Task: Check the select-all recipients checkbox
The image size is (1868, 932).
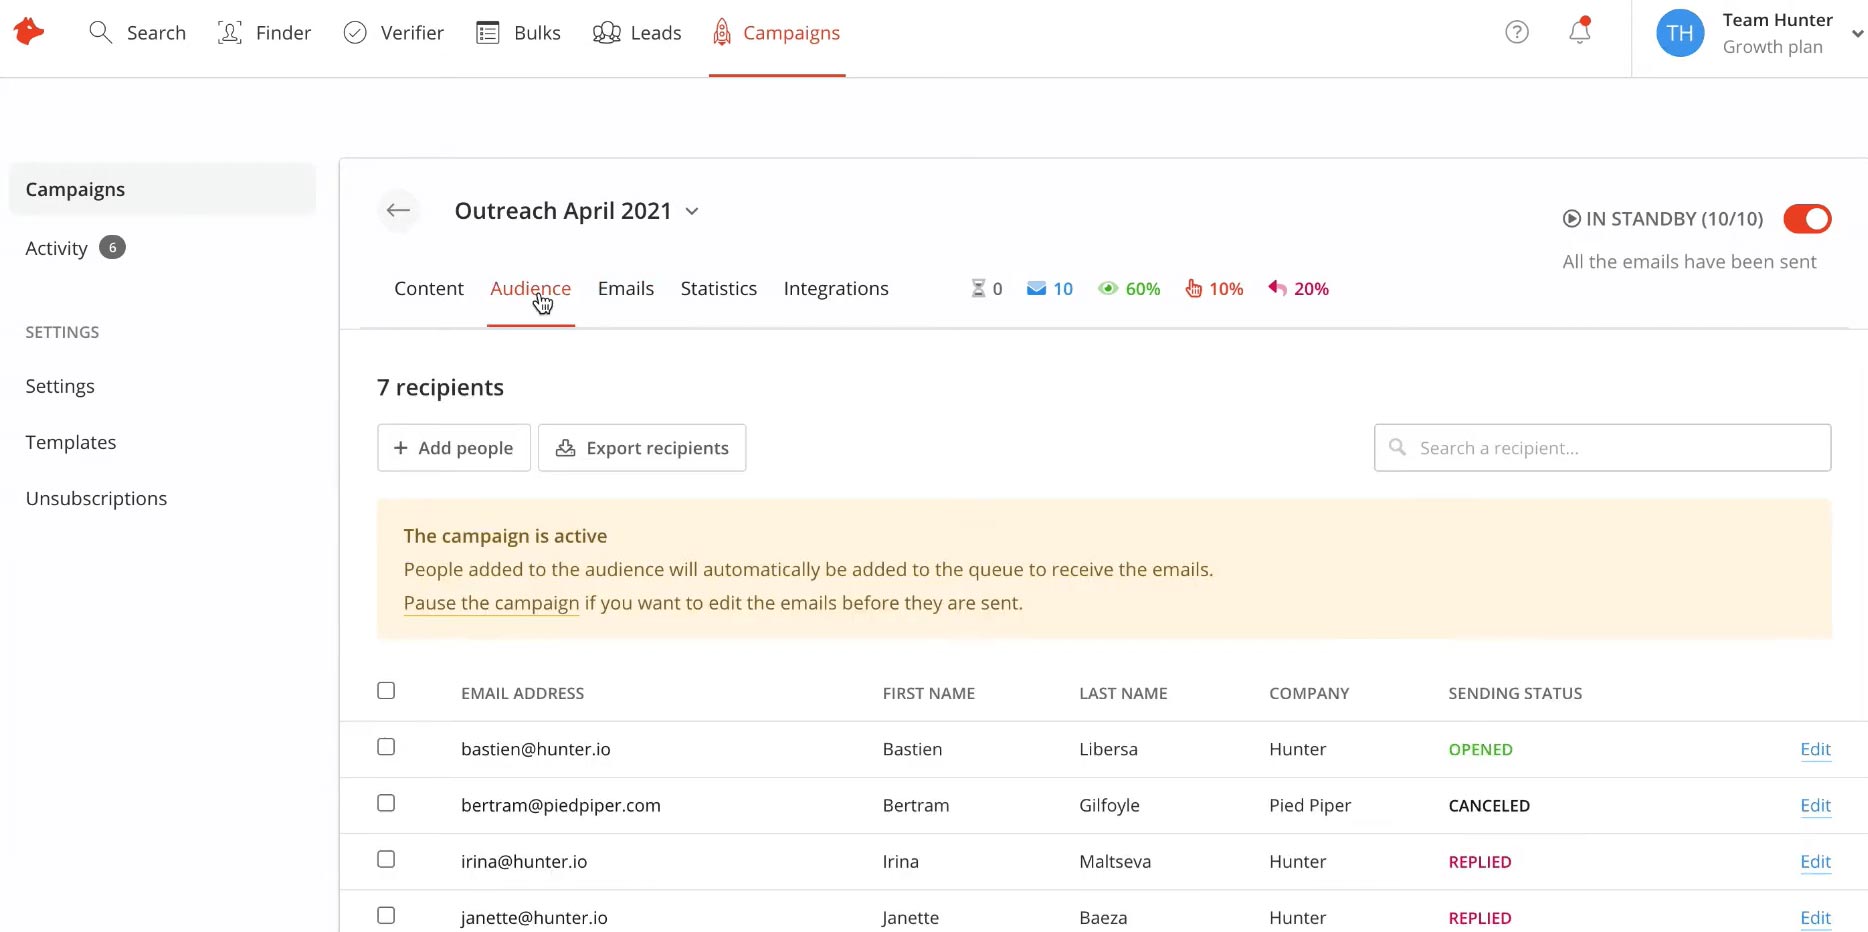Action: [x=386, y=691]
